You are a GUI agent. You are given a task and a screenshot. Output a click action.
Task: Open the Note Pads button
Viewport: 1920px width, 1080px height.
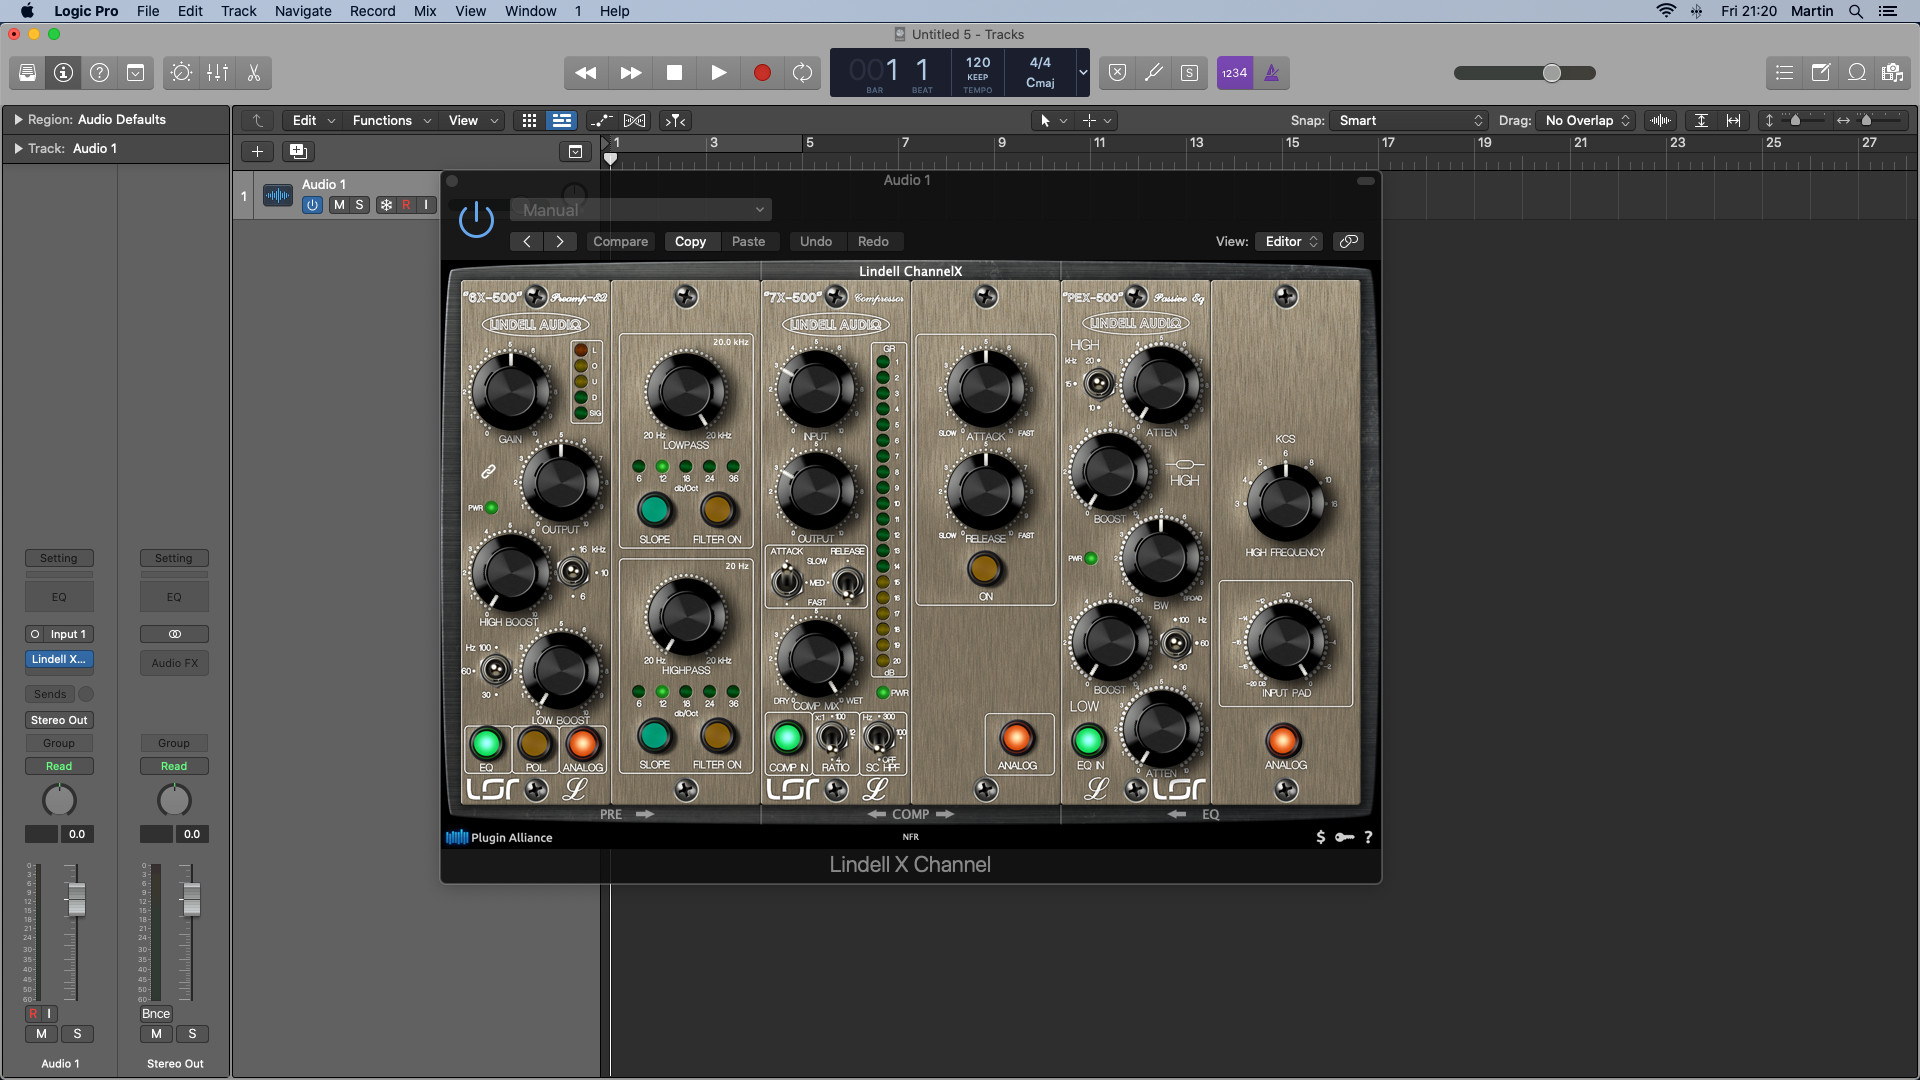click(1820, 73)
